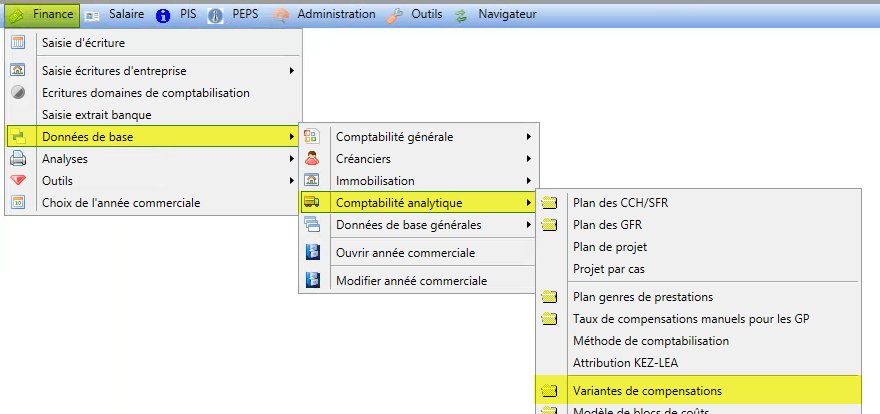Click the folder icon beside Plan genres de prestations

[x=549, y=297]
